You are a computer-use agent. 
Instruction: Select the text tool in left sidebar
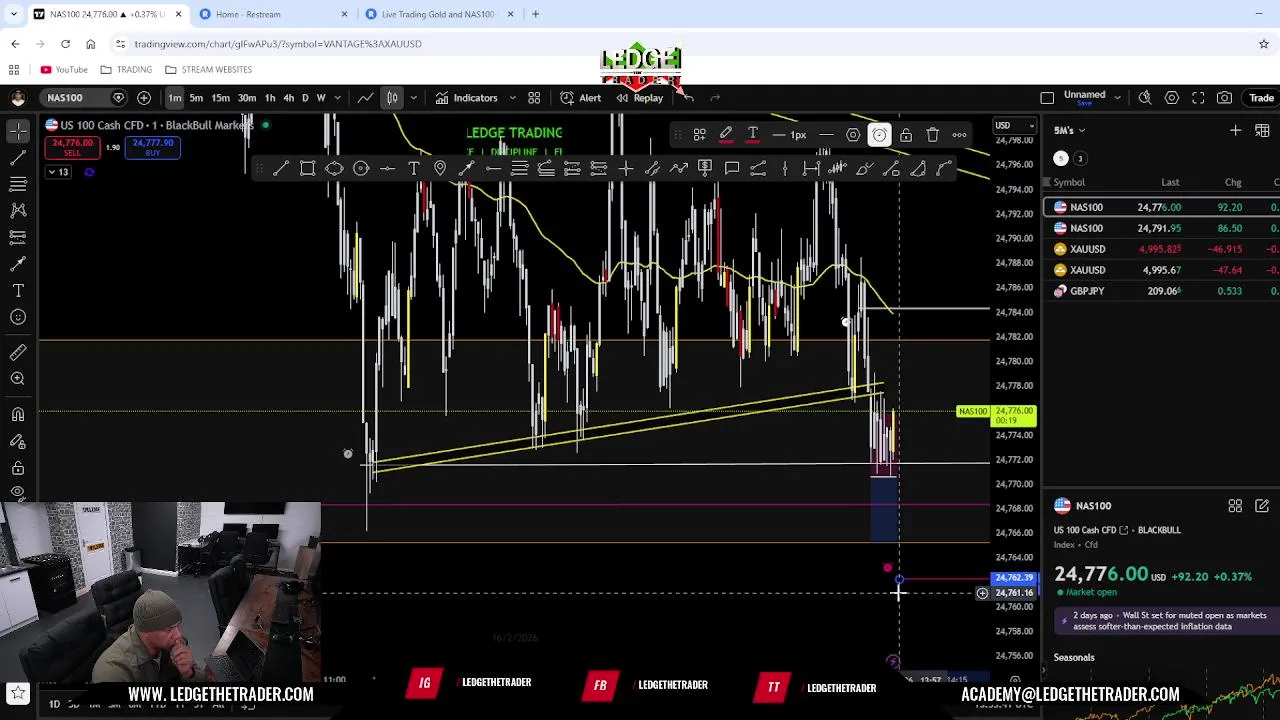point(18,290)
